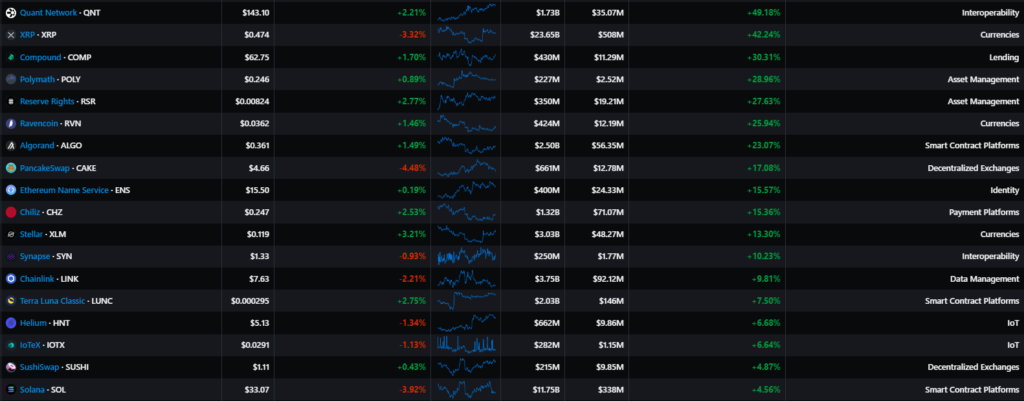The height and width of the screenshot is (401, 1024).
Task: Open the Solana asset link
Action: 32,389
